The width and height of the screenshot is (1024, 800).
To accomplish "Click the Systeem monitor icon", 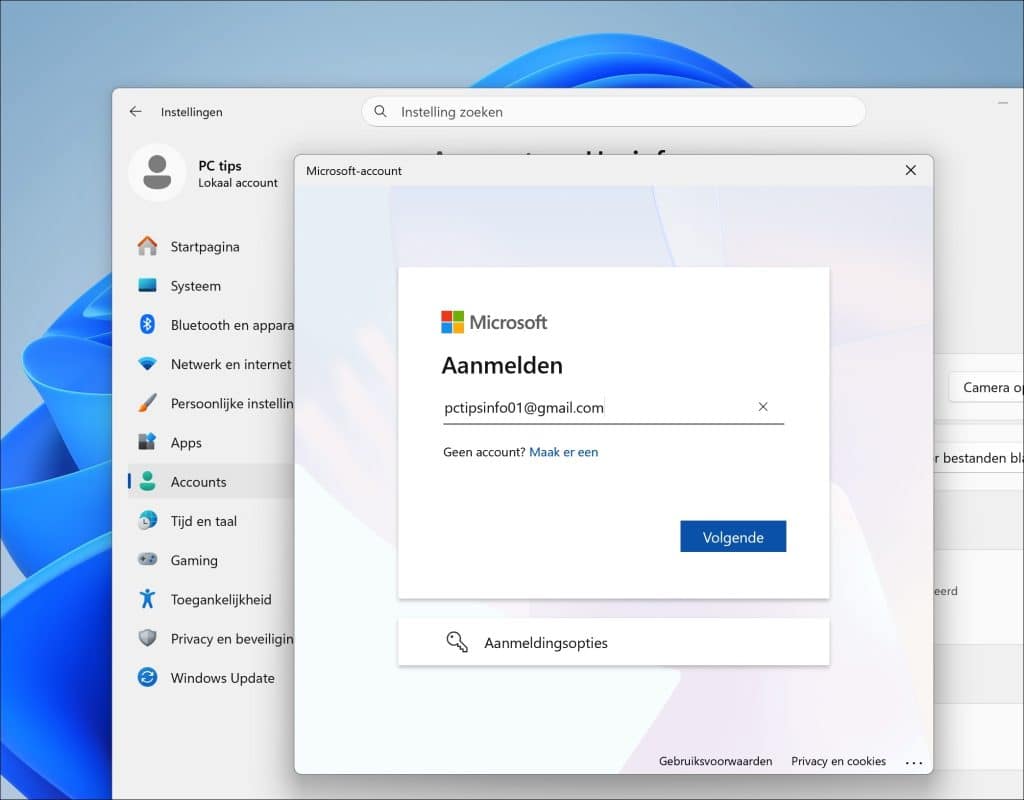I will (x=148, y=285).
